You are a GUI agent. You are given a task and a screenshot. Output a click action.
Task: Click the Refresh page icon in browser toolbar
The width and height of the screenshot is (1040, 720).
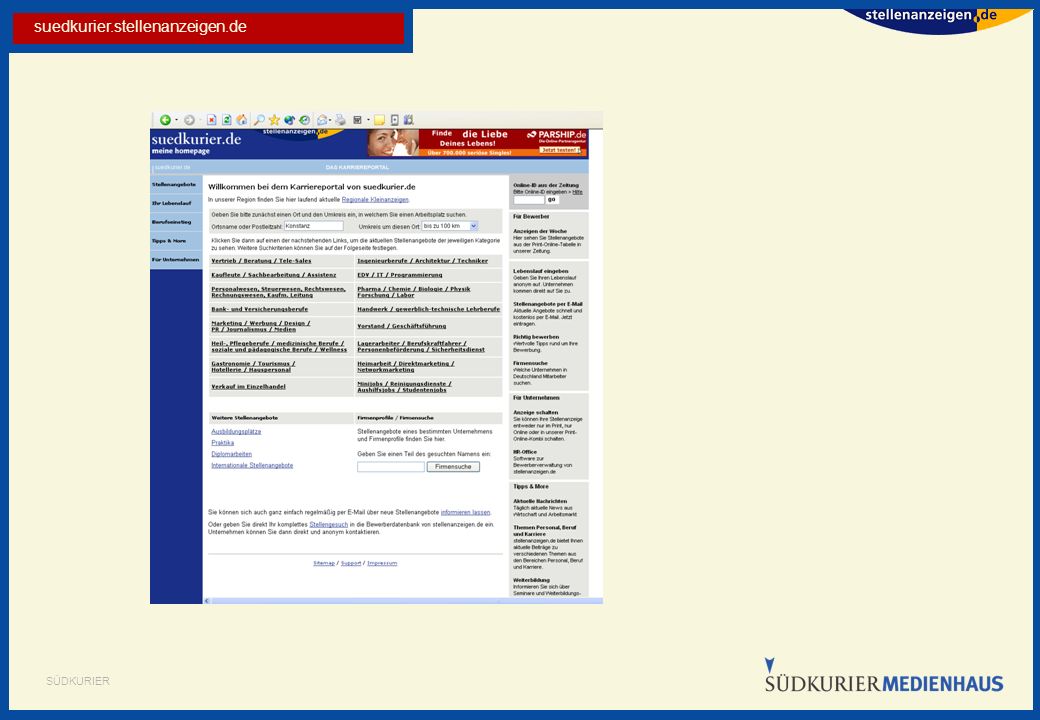226,120
